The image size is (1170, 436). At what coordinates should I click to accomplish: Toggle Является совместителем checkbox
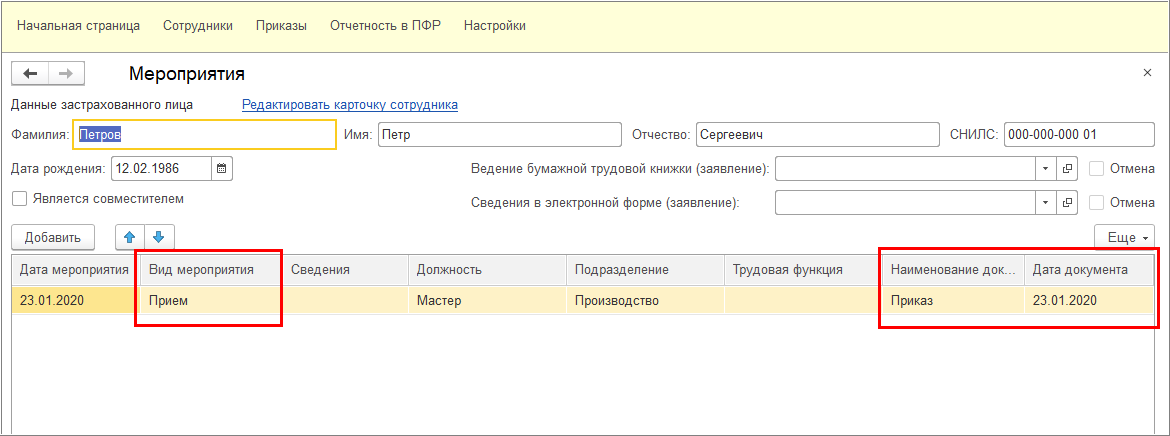point(19,199)
